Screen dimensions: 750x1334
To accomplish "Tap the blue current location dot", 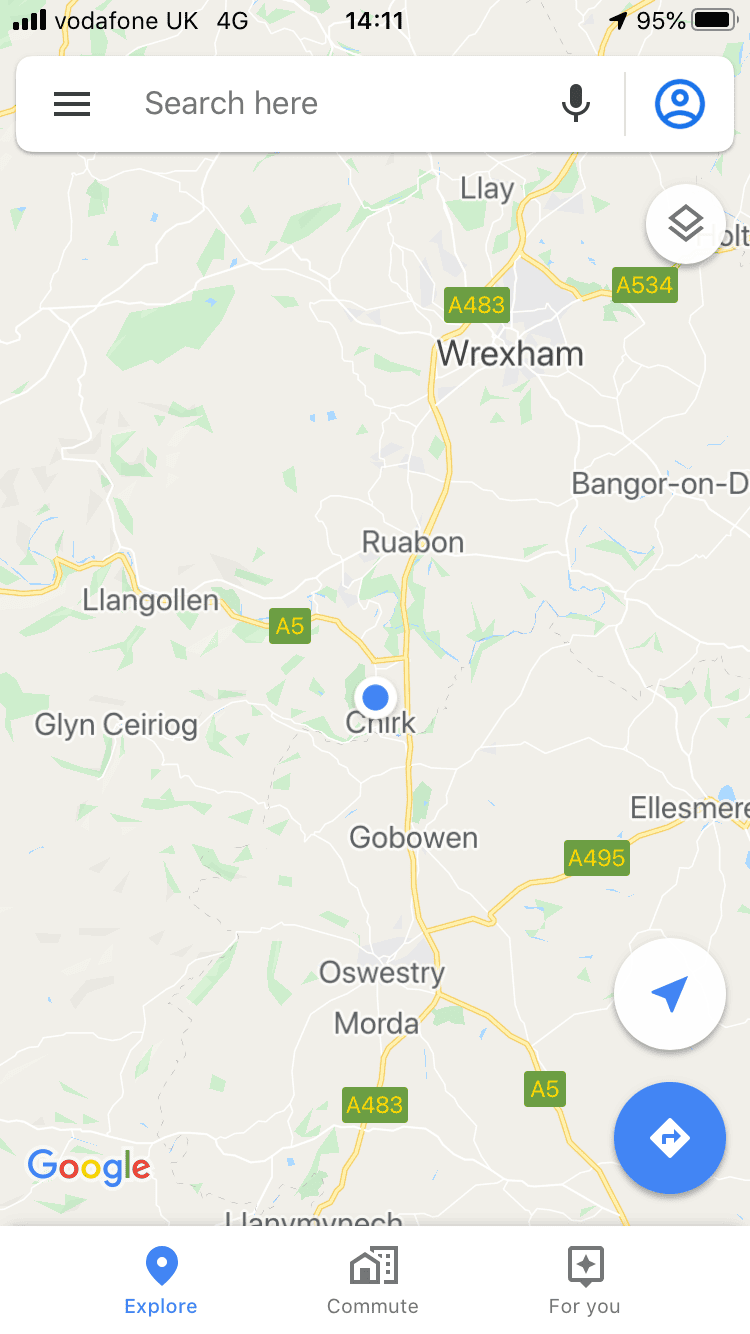I will pos(376,696).
